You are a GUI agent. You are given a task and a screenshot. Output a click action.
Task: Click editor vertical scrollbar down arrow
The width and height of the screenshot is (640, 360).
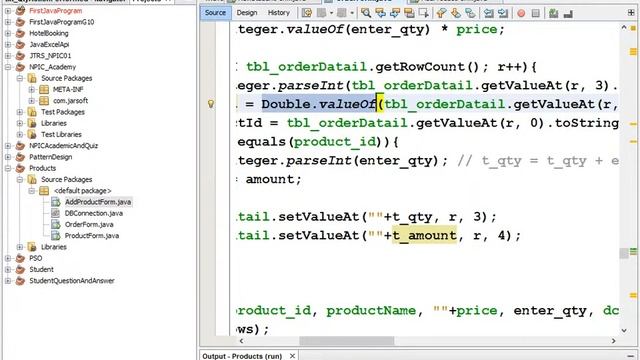pos(624,330)
